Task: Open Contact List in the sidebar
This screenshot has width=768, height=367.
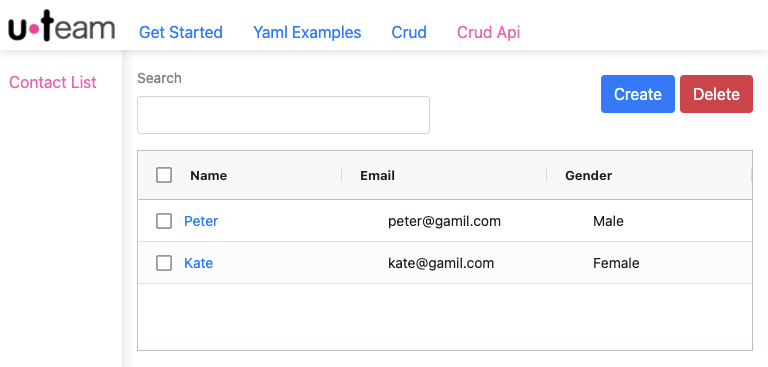Action: (x=53, y=82)
